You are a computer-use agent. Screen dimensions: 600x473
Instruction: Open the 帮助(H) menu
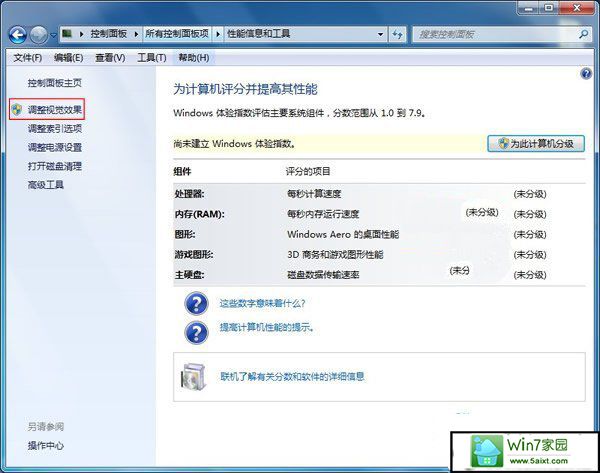tap(194, 58)
